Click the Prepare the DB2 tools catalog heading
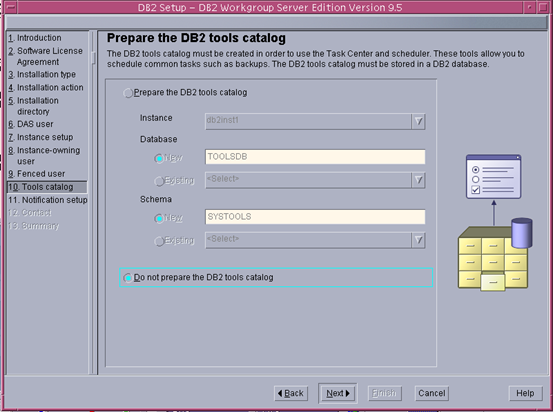Viewport: 553px width, 412px height. tap(196, 38)
